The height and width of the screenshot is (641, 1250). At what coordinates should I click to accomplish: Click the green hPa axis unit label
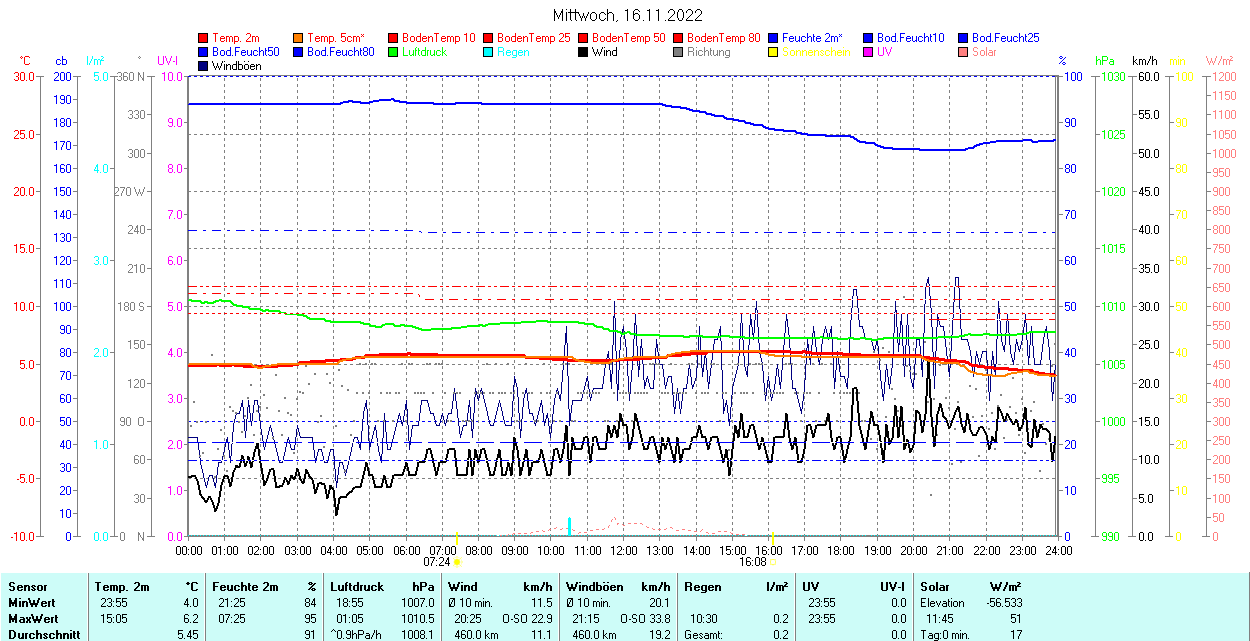pos(1104,61)
